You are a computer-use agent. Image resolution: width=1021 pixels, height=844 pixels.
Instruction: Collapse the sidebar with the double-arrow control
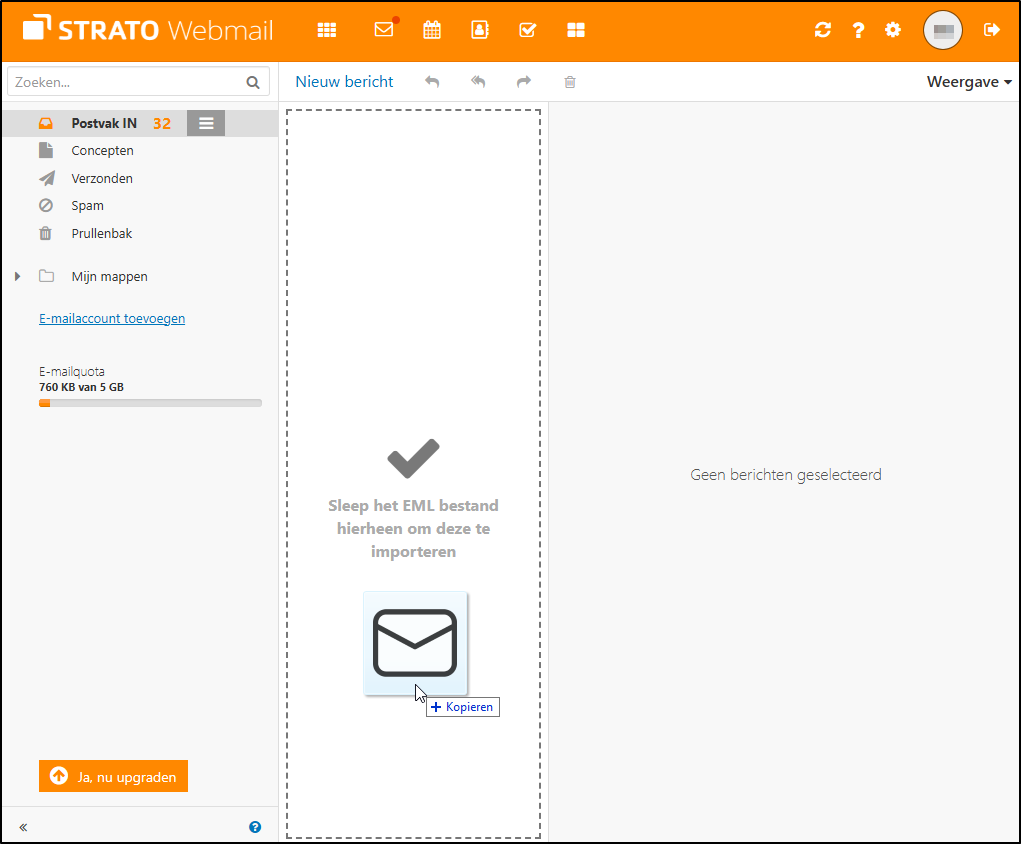(x=22, y=827)
